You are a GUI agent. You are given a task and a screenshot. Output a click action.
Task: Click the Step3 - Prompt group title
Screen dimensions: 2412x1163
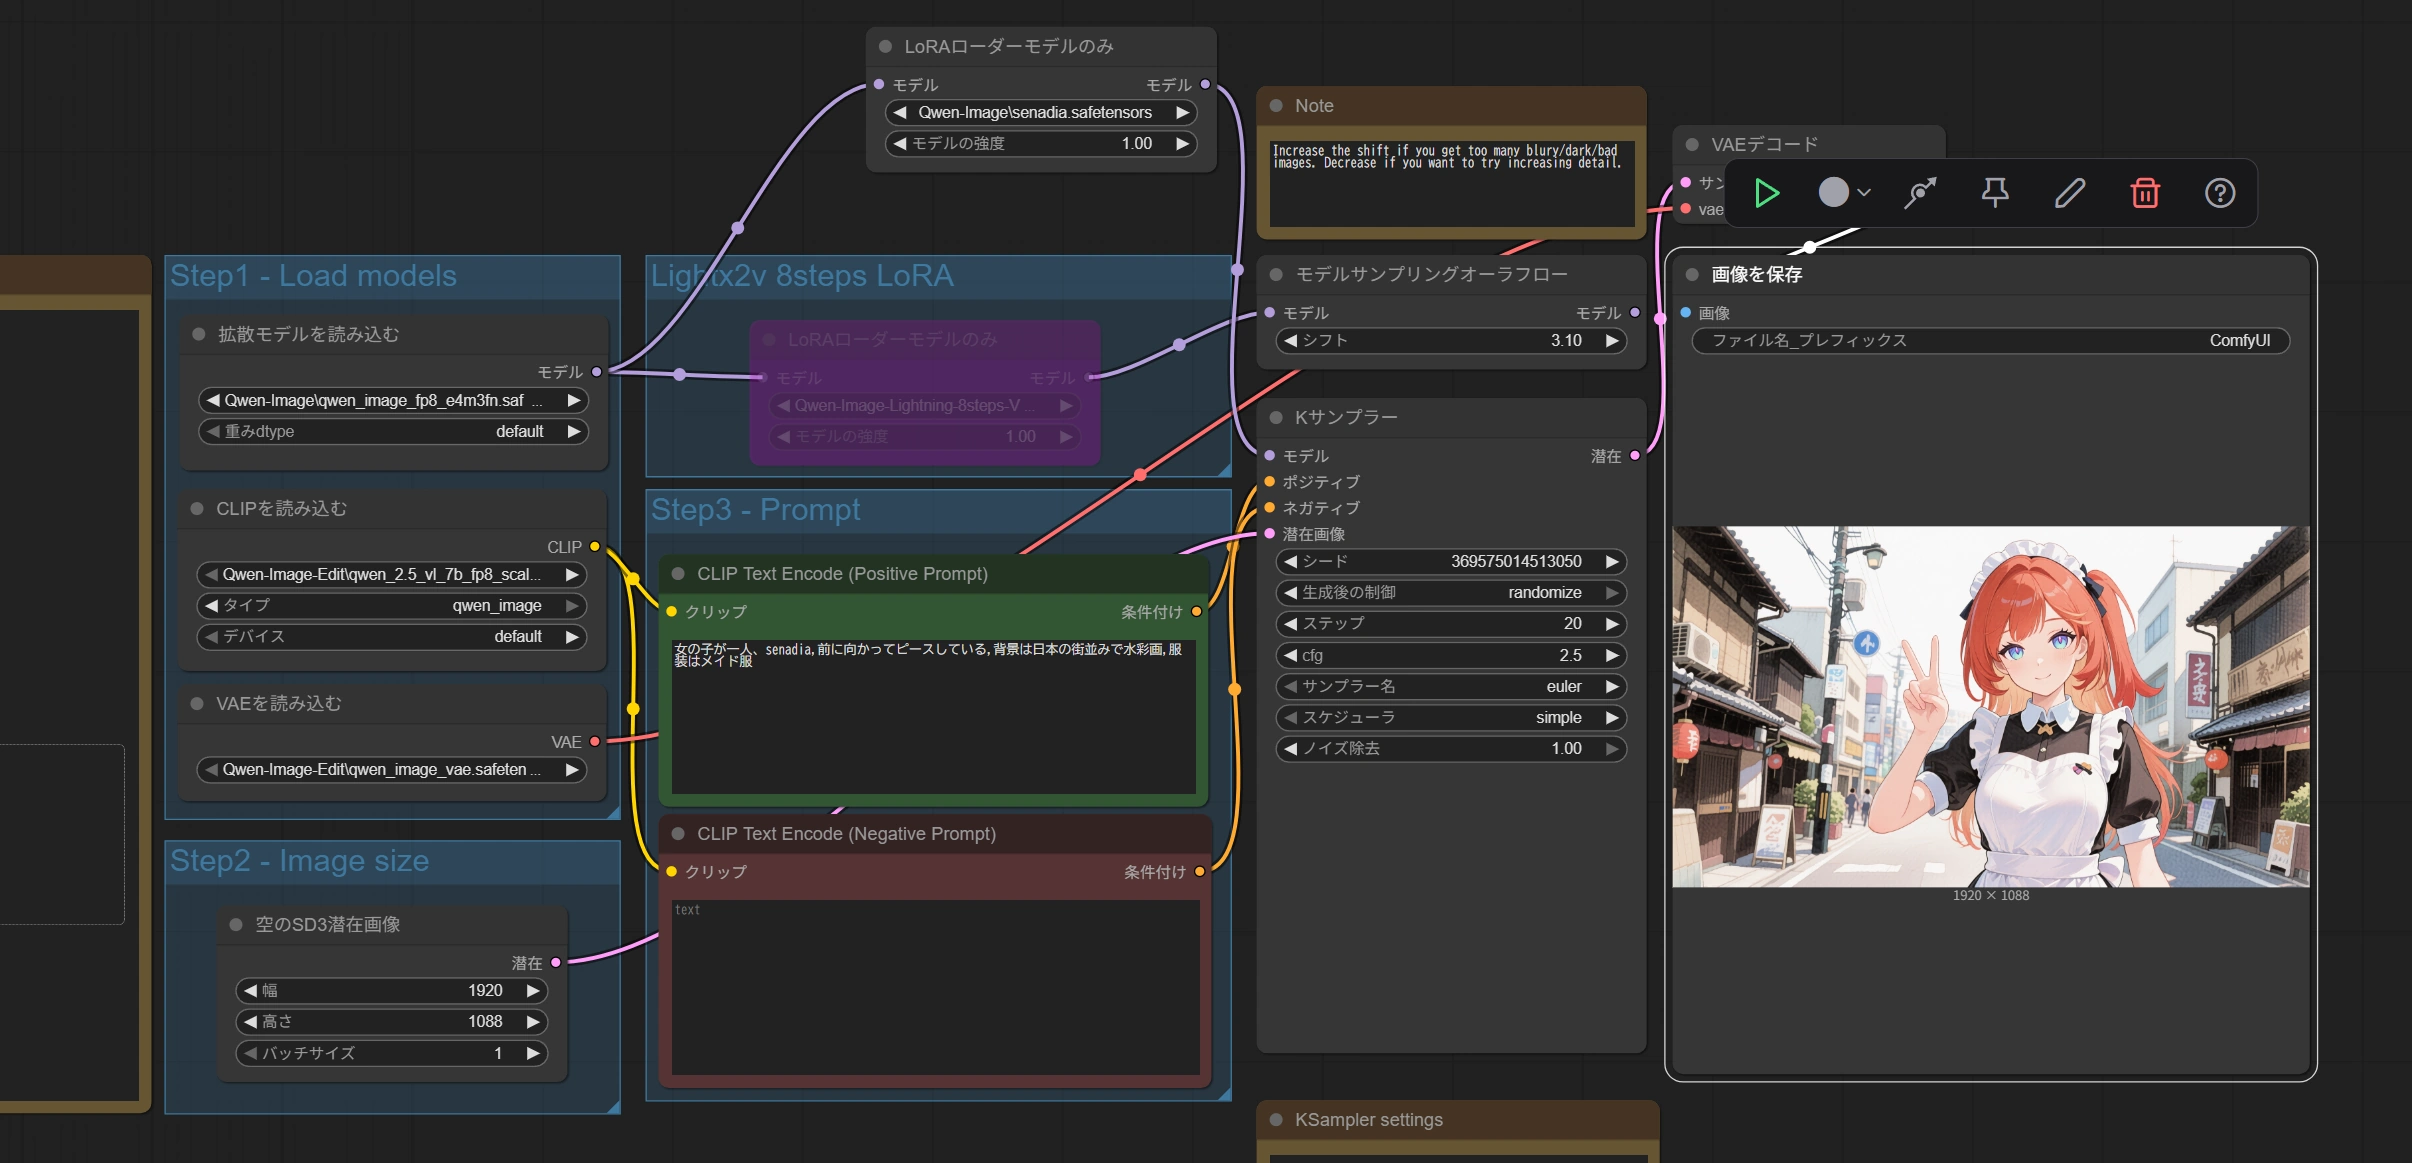click(x=755, y=510)
